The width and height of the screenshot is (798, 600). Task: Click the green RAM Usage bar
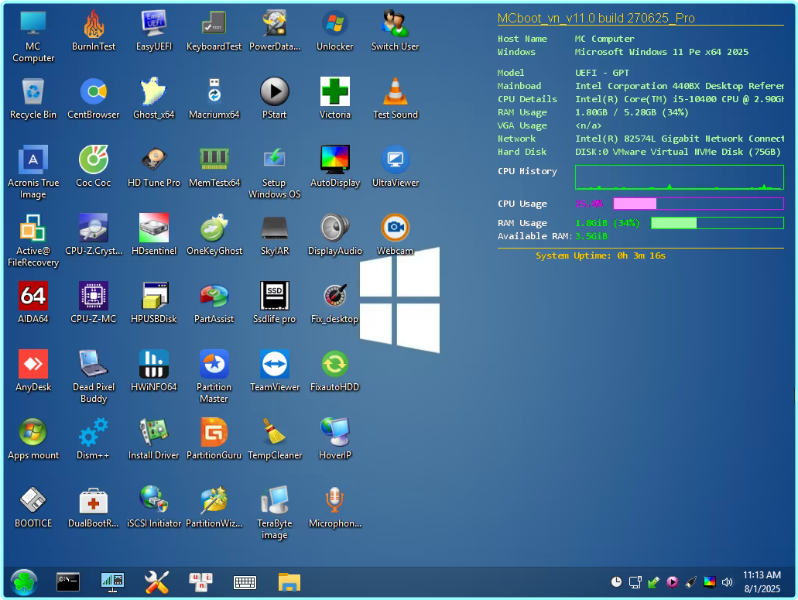(x=717, y=223)
